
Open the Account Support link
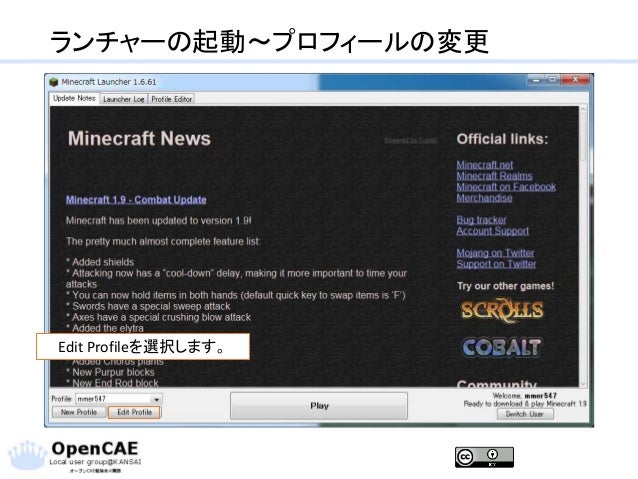[493, 231]
